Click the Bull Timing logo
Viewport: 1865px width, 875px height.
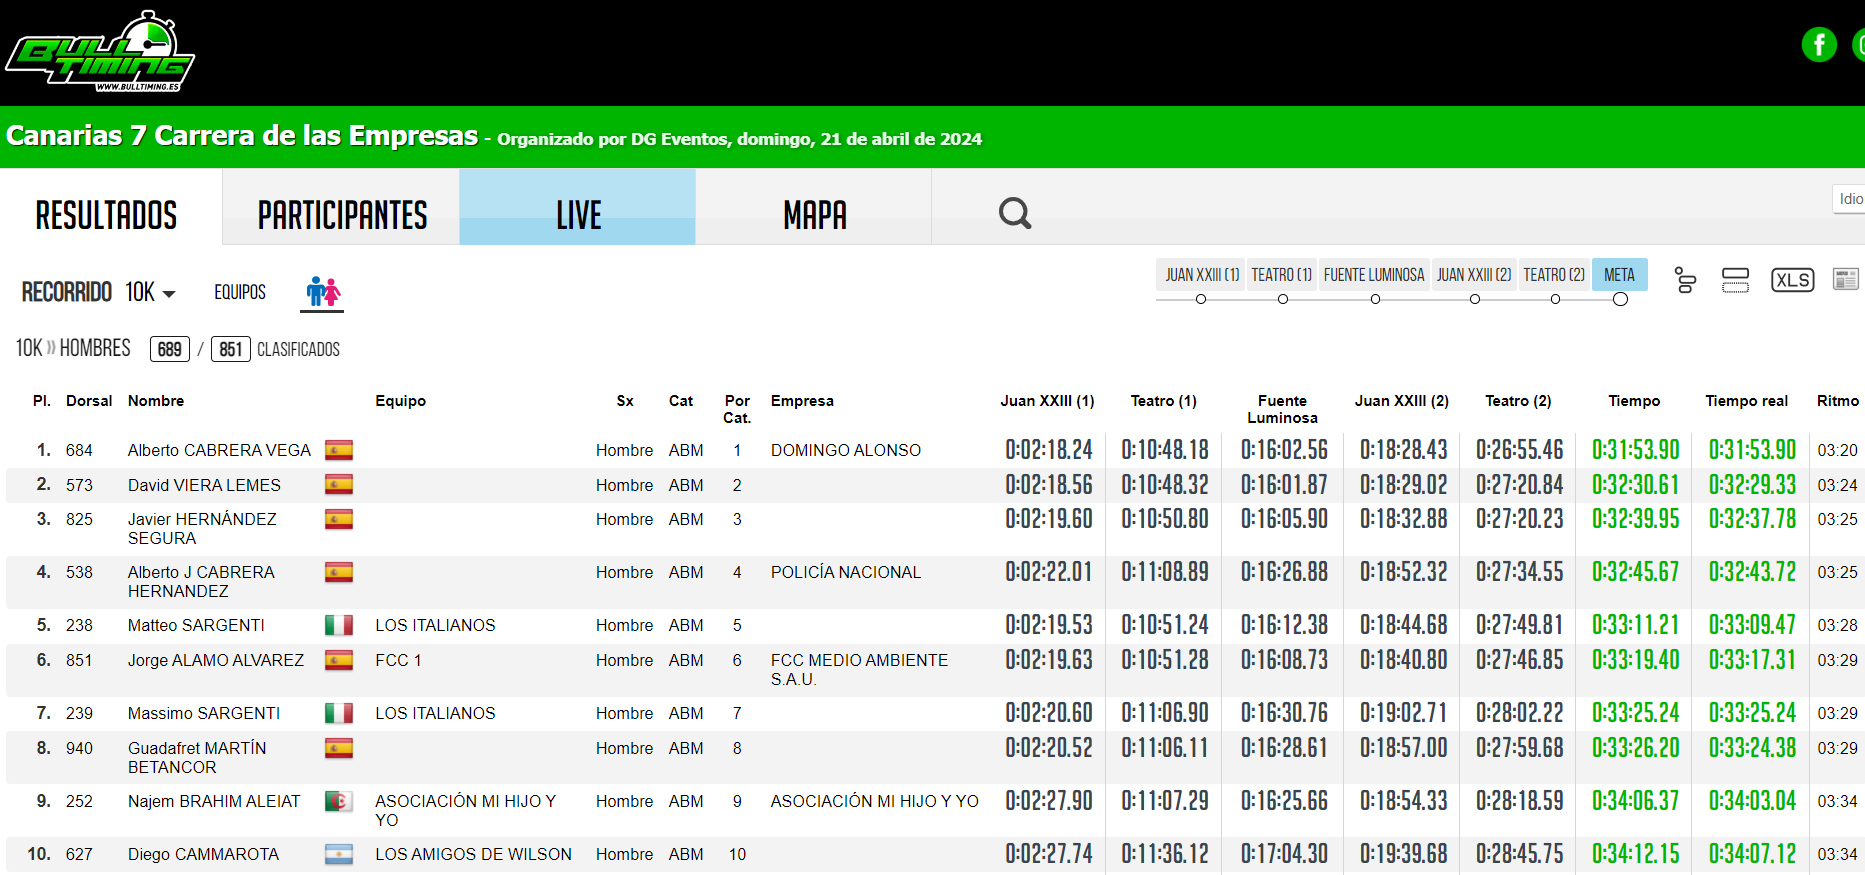click(100, 54)
